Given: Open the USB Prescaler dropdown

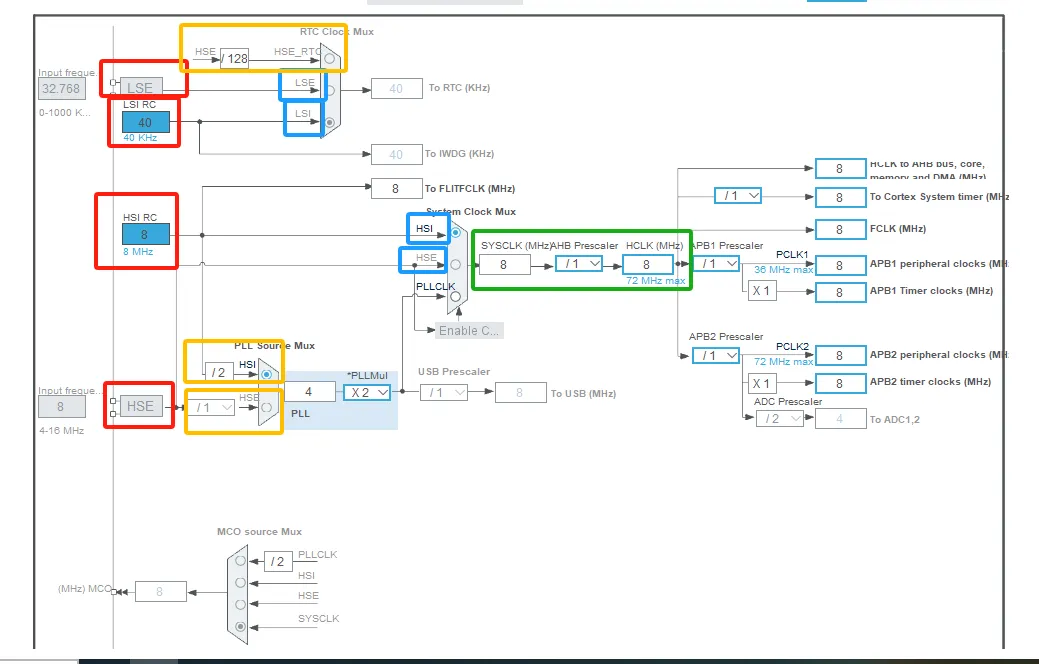Looking at the screenshot, I should pyautogui.click(x=443, y=393).
